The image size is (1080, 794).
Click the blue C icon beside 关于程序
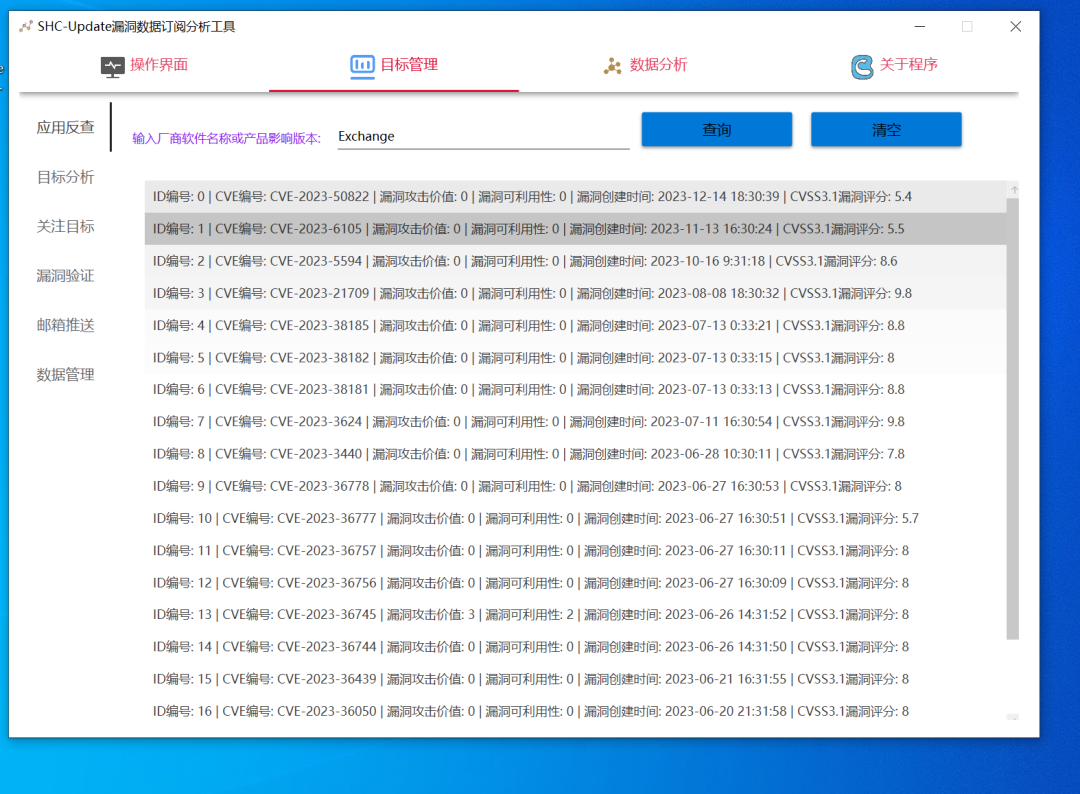[862, 66]
